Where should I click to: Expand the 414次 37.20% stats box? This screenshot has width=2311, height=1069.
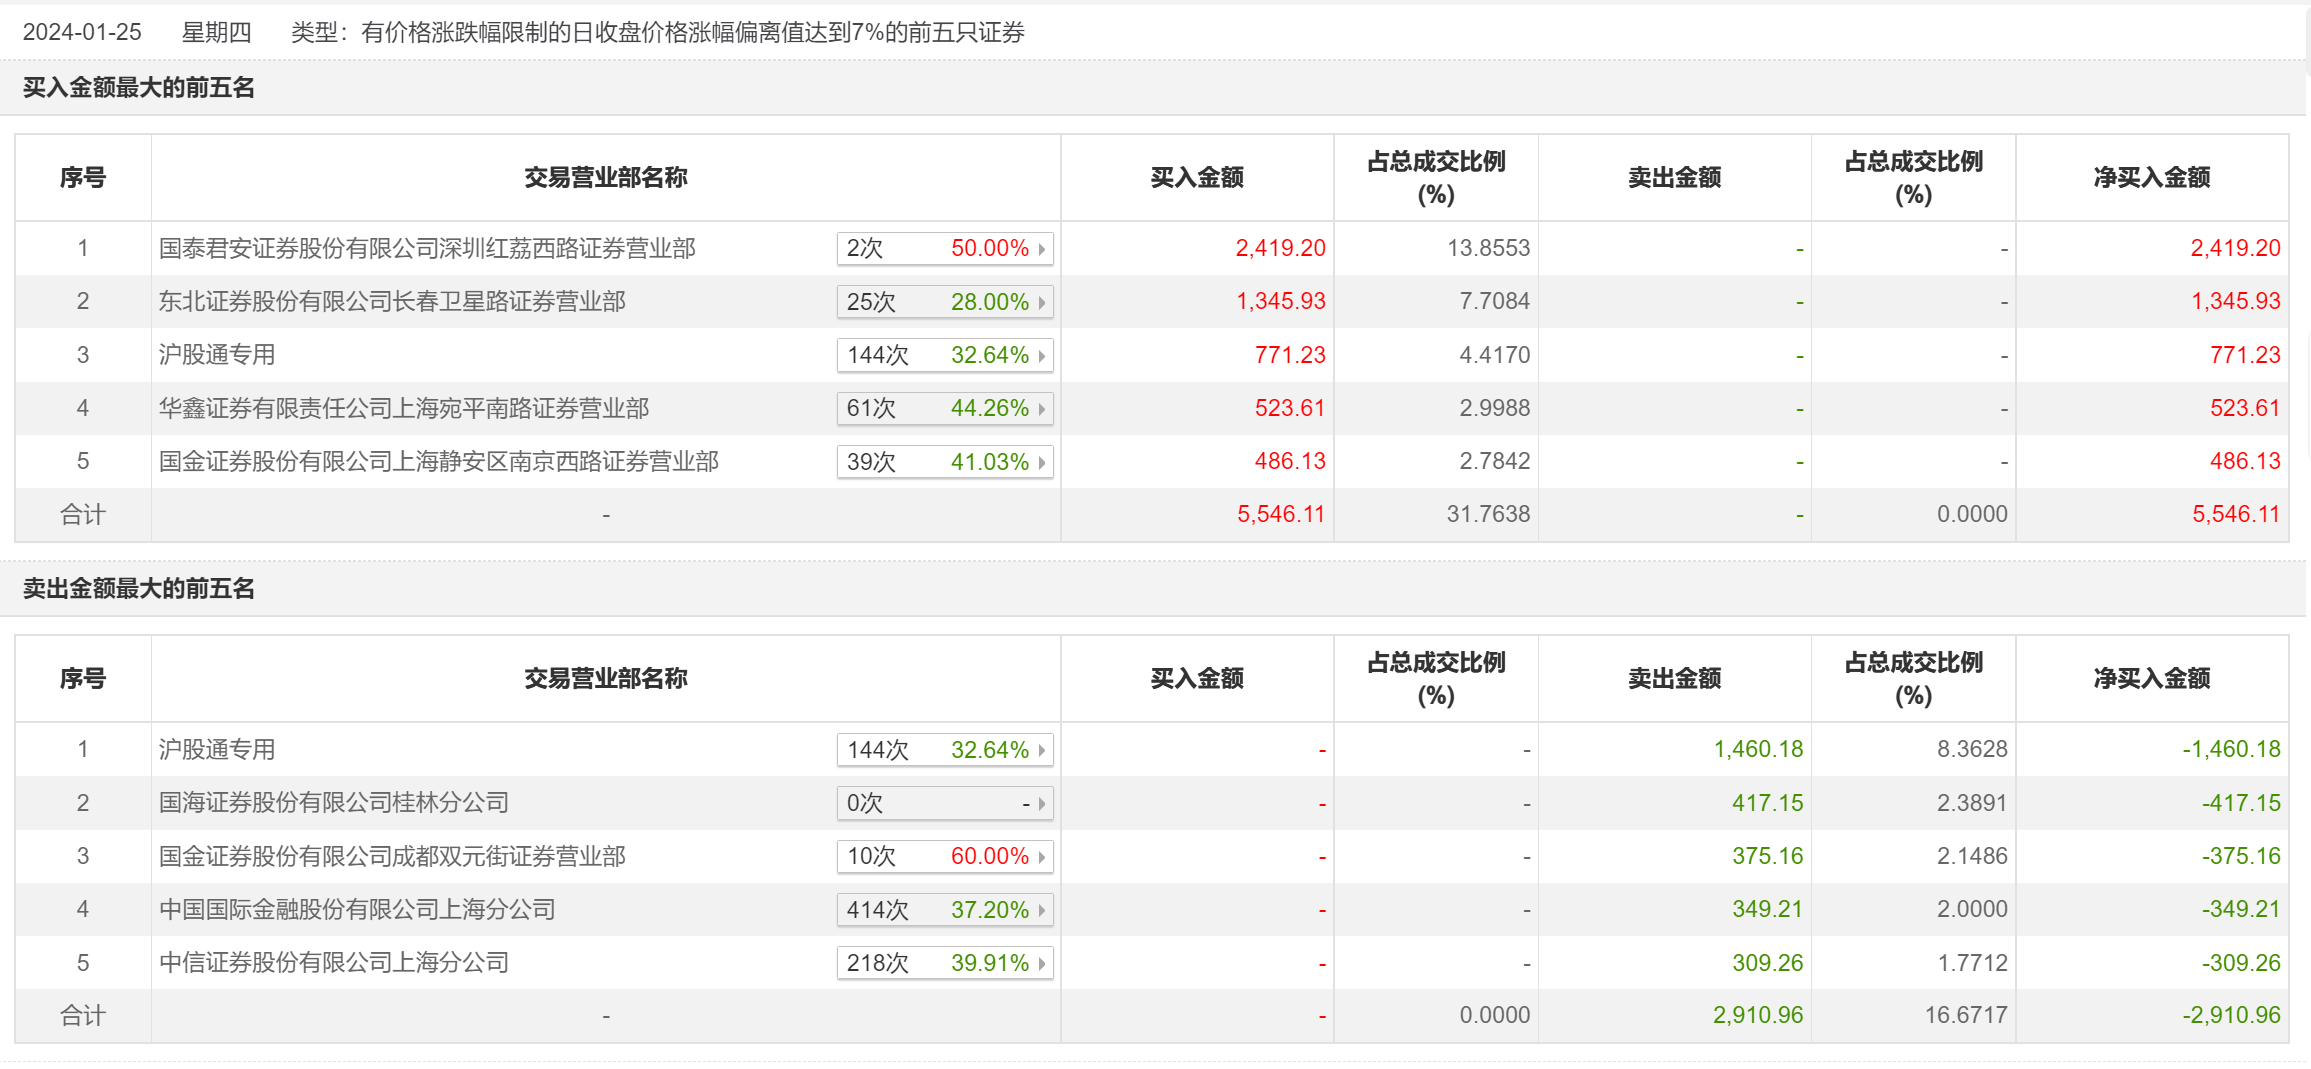pos(945,910)
